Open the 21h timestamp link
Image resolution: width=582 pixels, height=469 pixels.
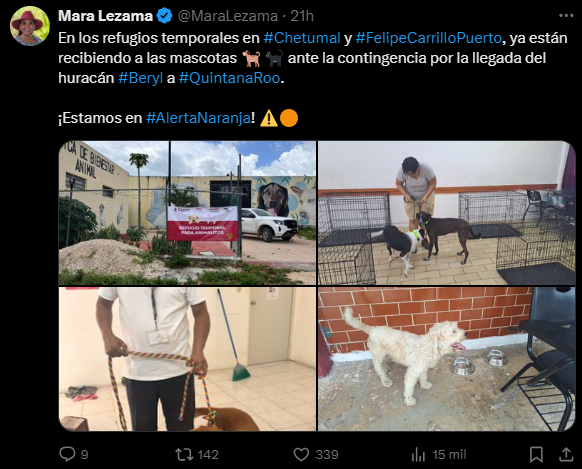pyautogui.click(x=302, y=16)
